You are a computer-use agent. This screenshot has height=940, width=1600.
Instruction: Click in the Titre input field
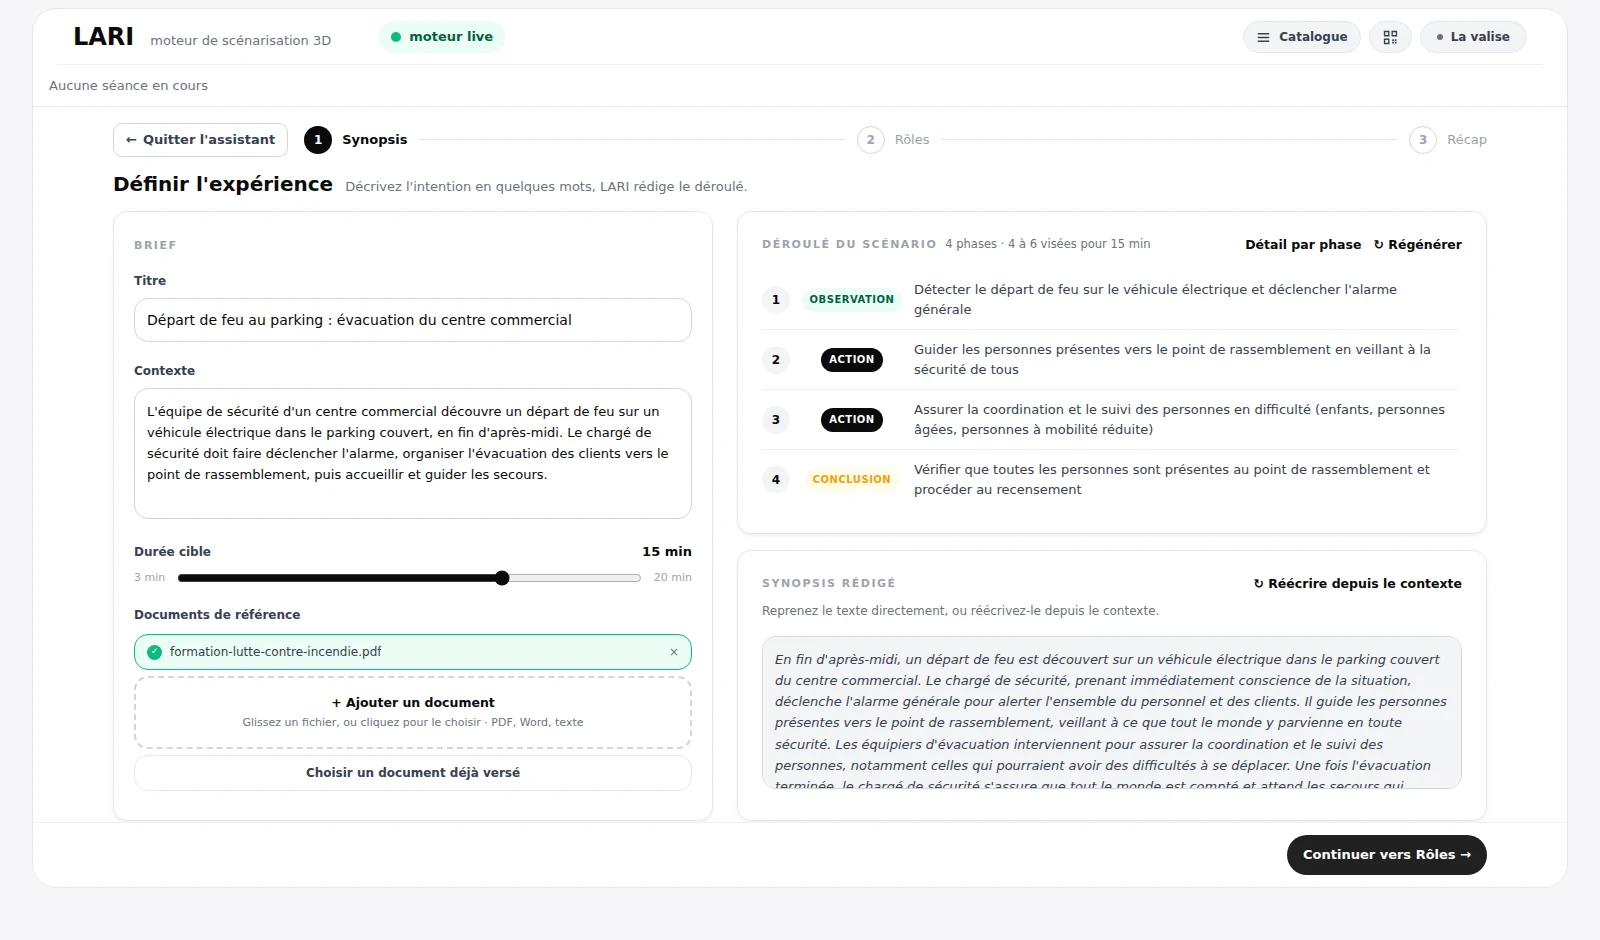tap(413, 320)
